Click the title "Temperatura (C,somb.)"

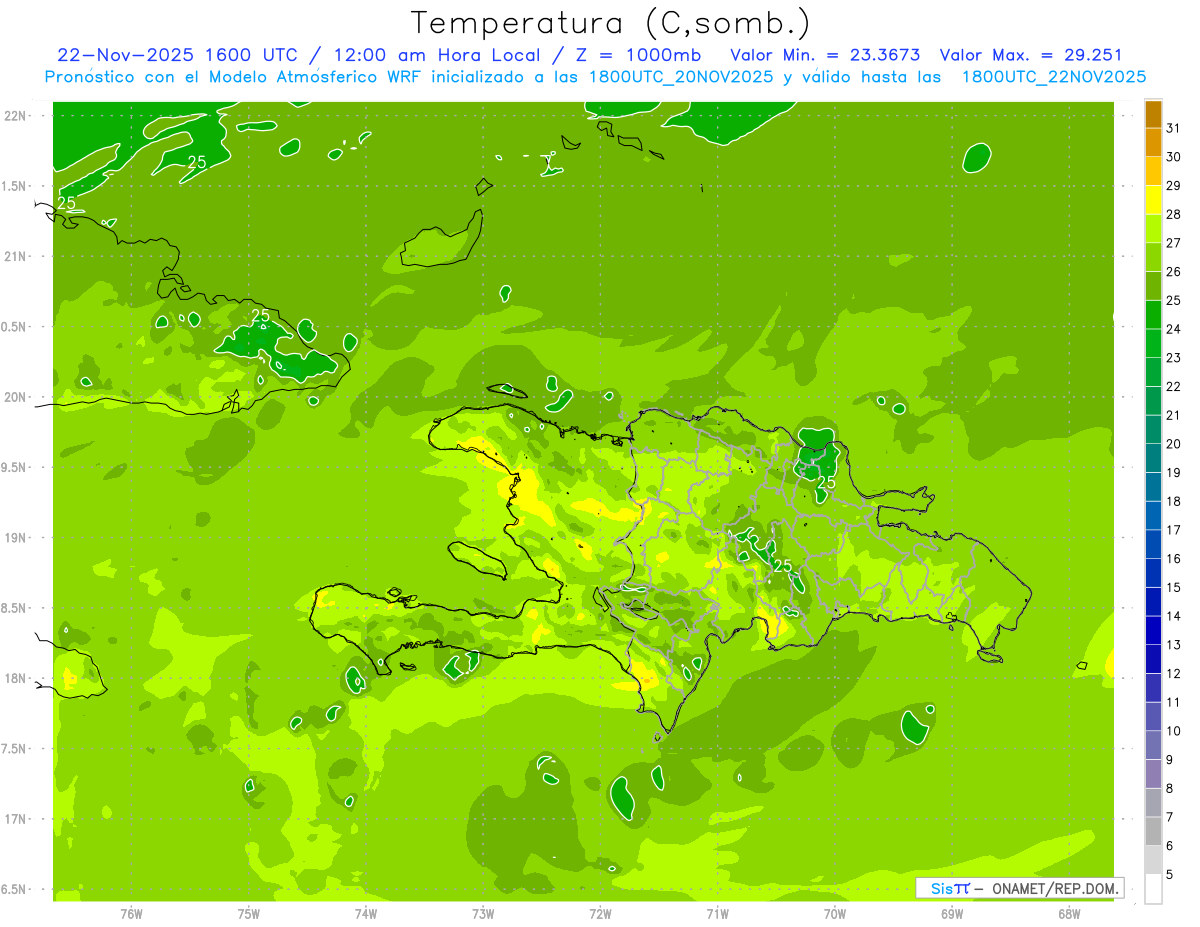coord(610,23)
